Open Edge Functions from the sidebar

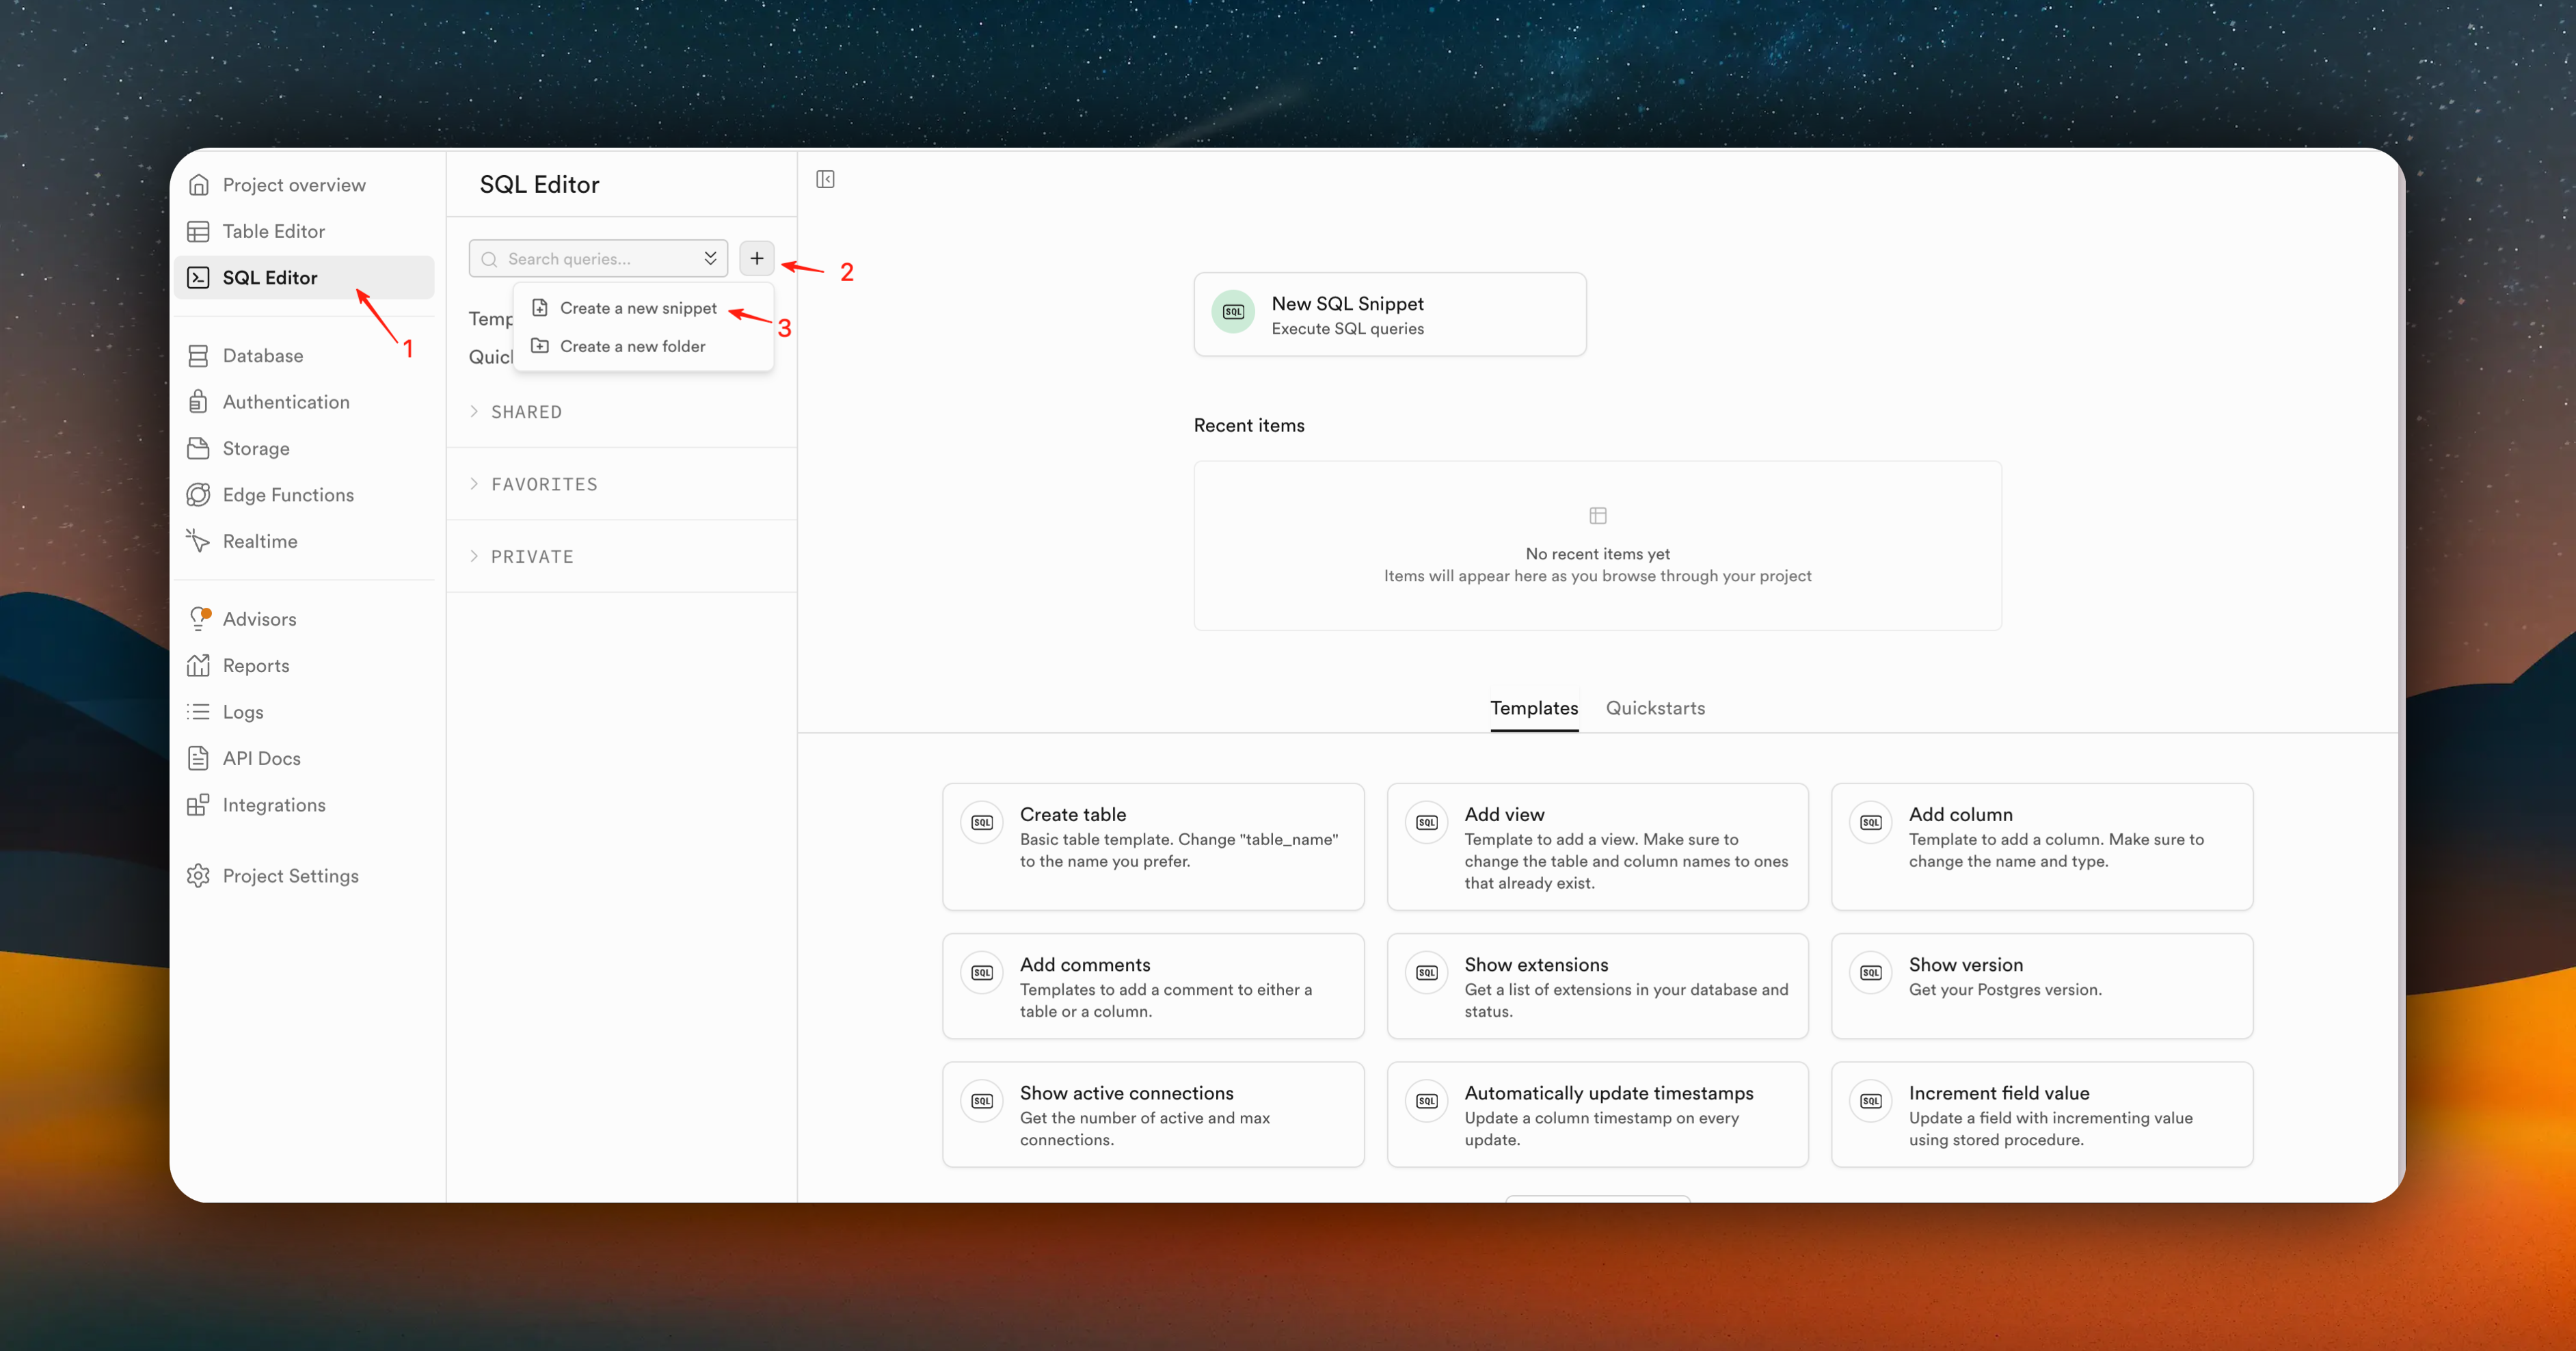pos(287,495)
